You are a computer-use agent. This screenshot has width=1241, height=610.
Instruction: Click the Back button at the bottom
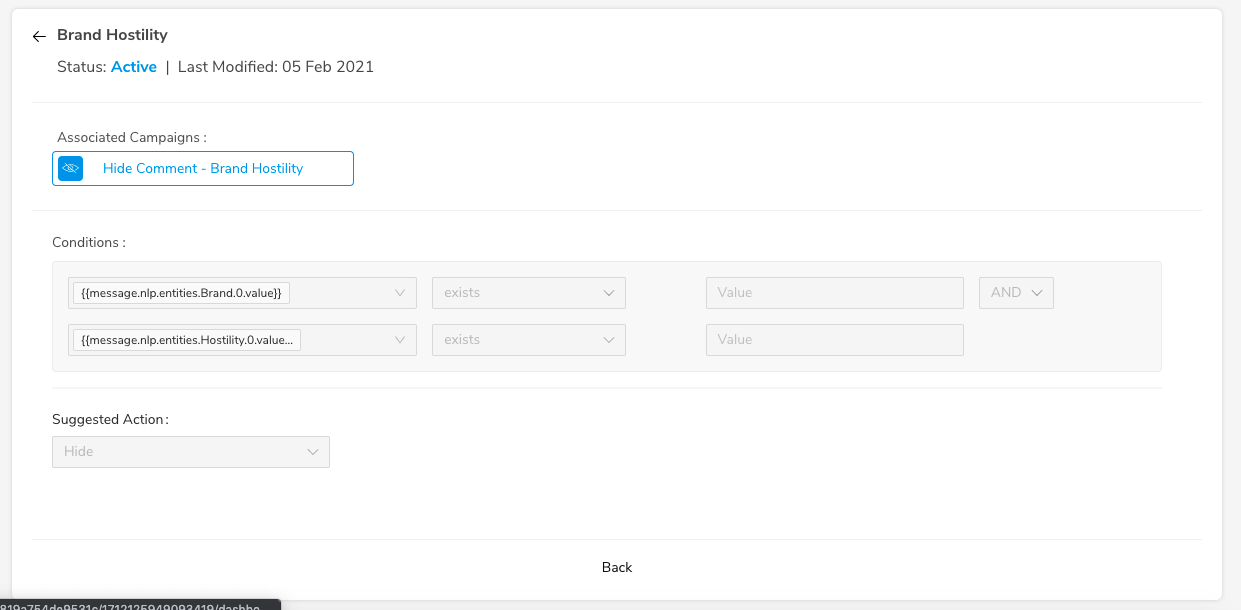click(617, 567)
